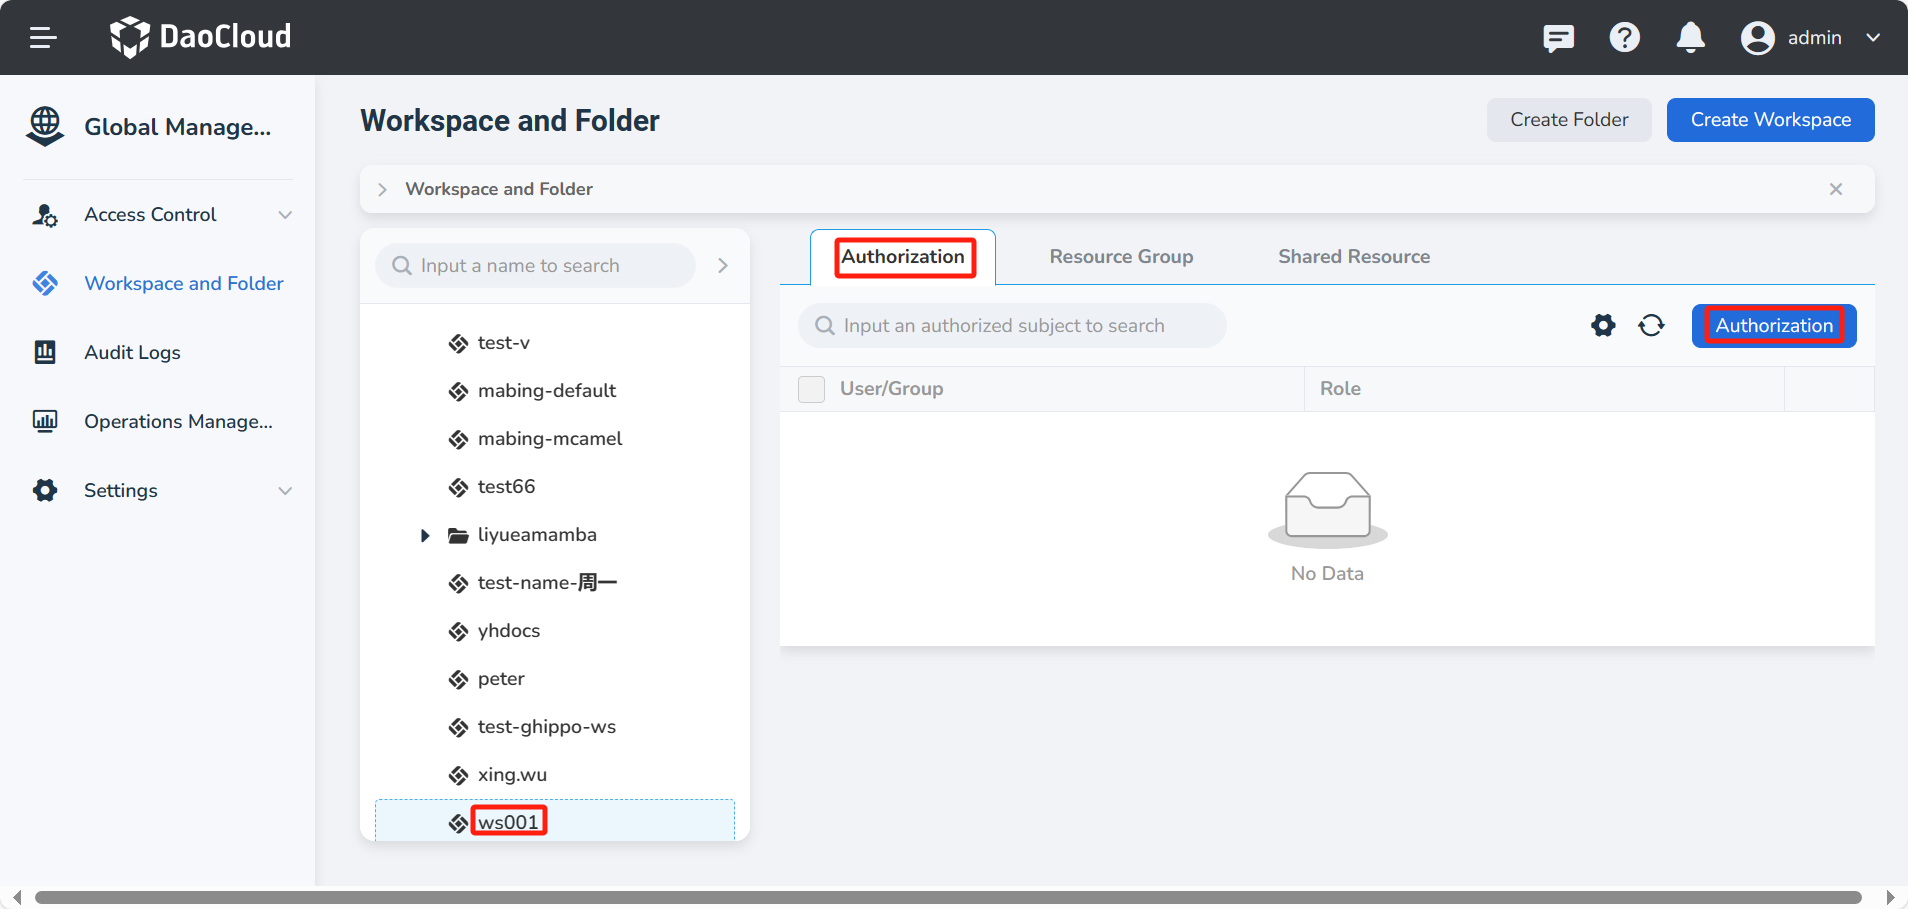Switch to the Resource Group tab
This screenshot has height=909, width=1908.
pyautogui.click(x=1121, y=257)
